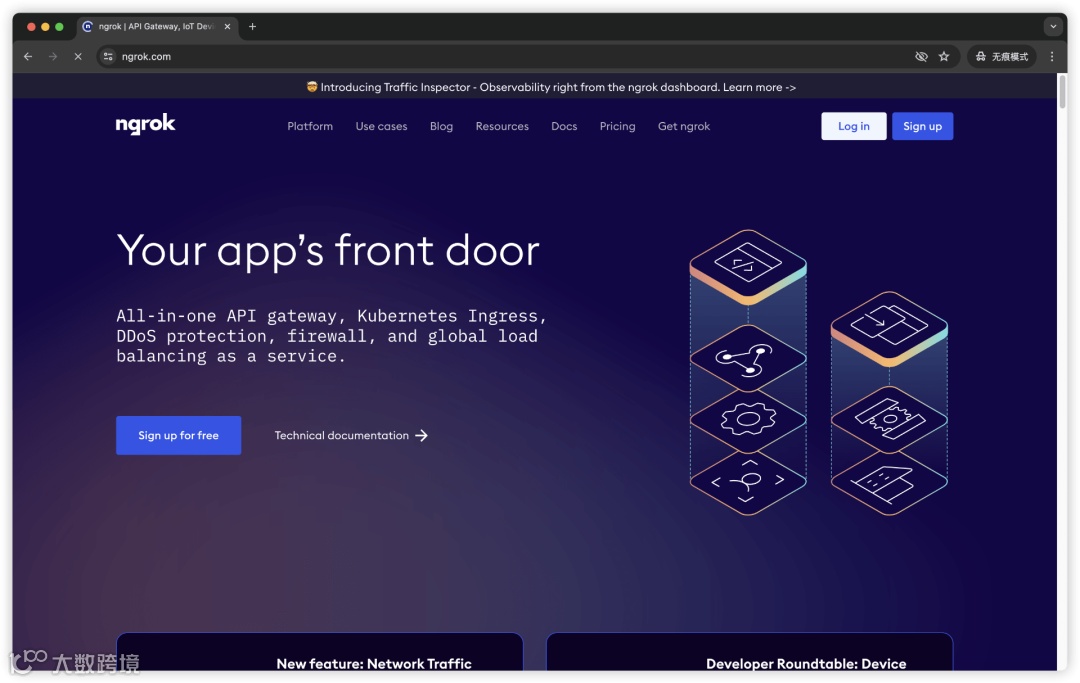Click the gear in frame tile icon
This screenshot has width=1080, height=683.
889,418
